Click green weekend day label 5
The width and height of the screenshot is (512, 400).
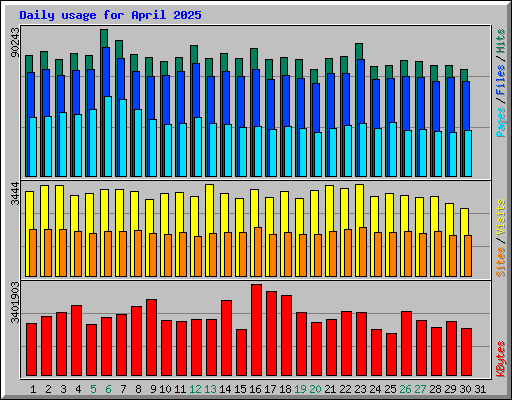(93, 389)
